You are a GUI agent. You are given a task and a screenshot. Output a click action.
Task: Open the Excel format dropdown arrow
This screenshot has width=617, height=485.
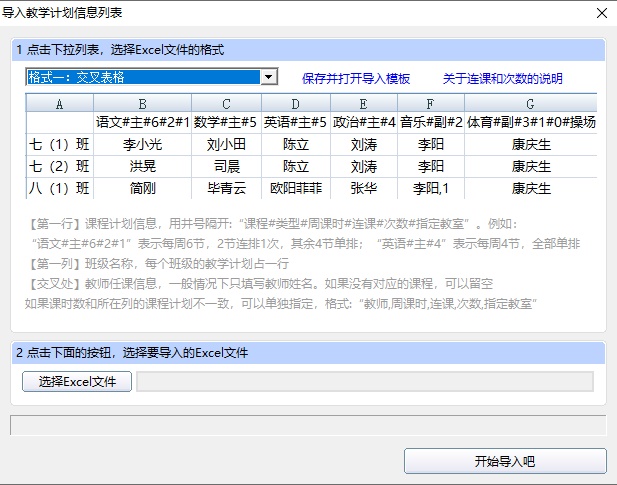point(269,77)
